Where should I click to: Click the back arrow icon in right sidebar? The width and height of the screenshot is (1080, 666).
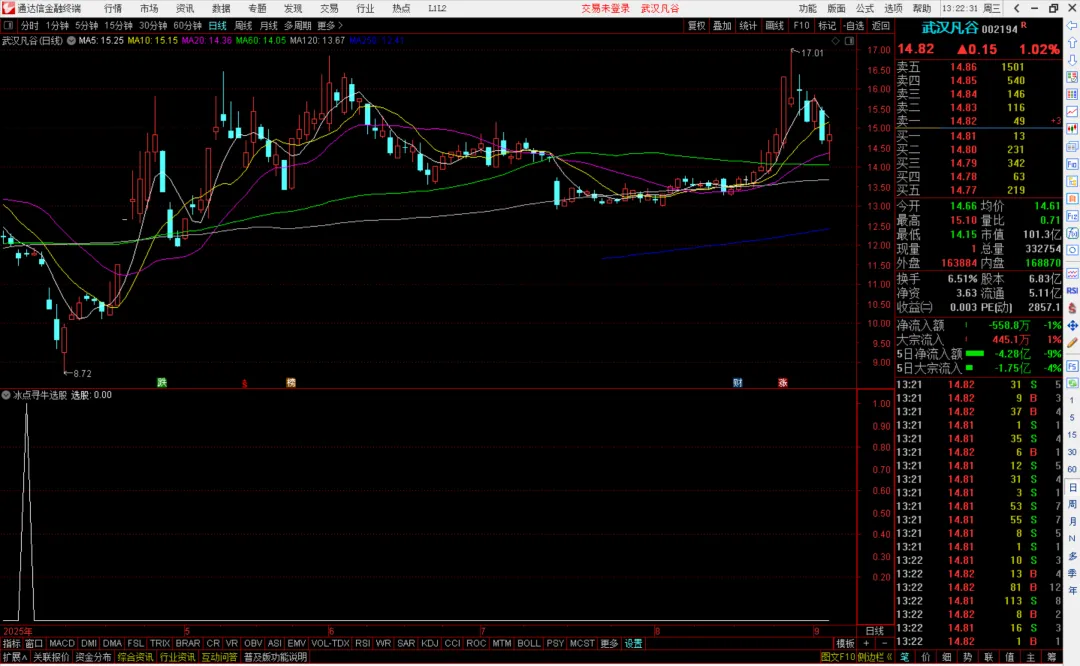pyautogui.click(x=1072, y=26)
